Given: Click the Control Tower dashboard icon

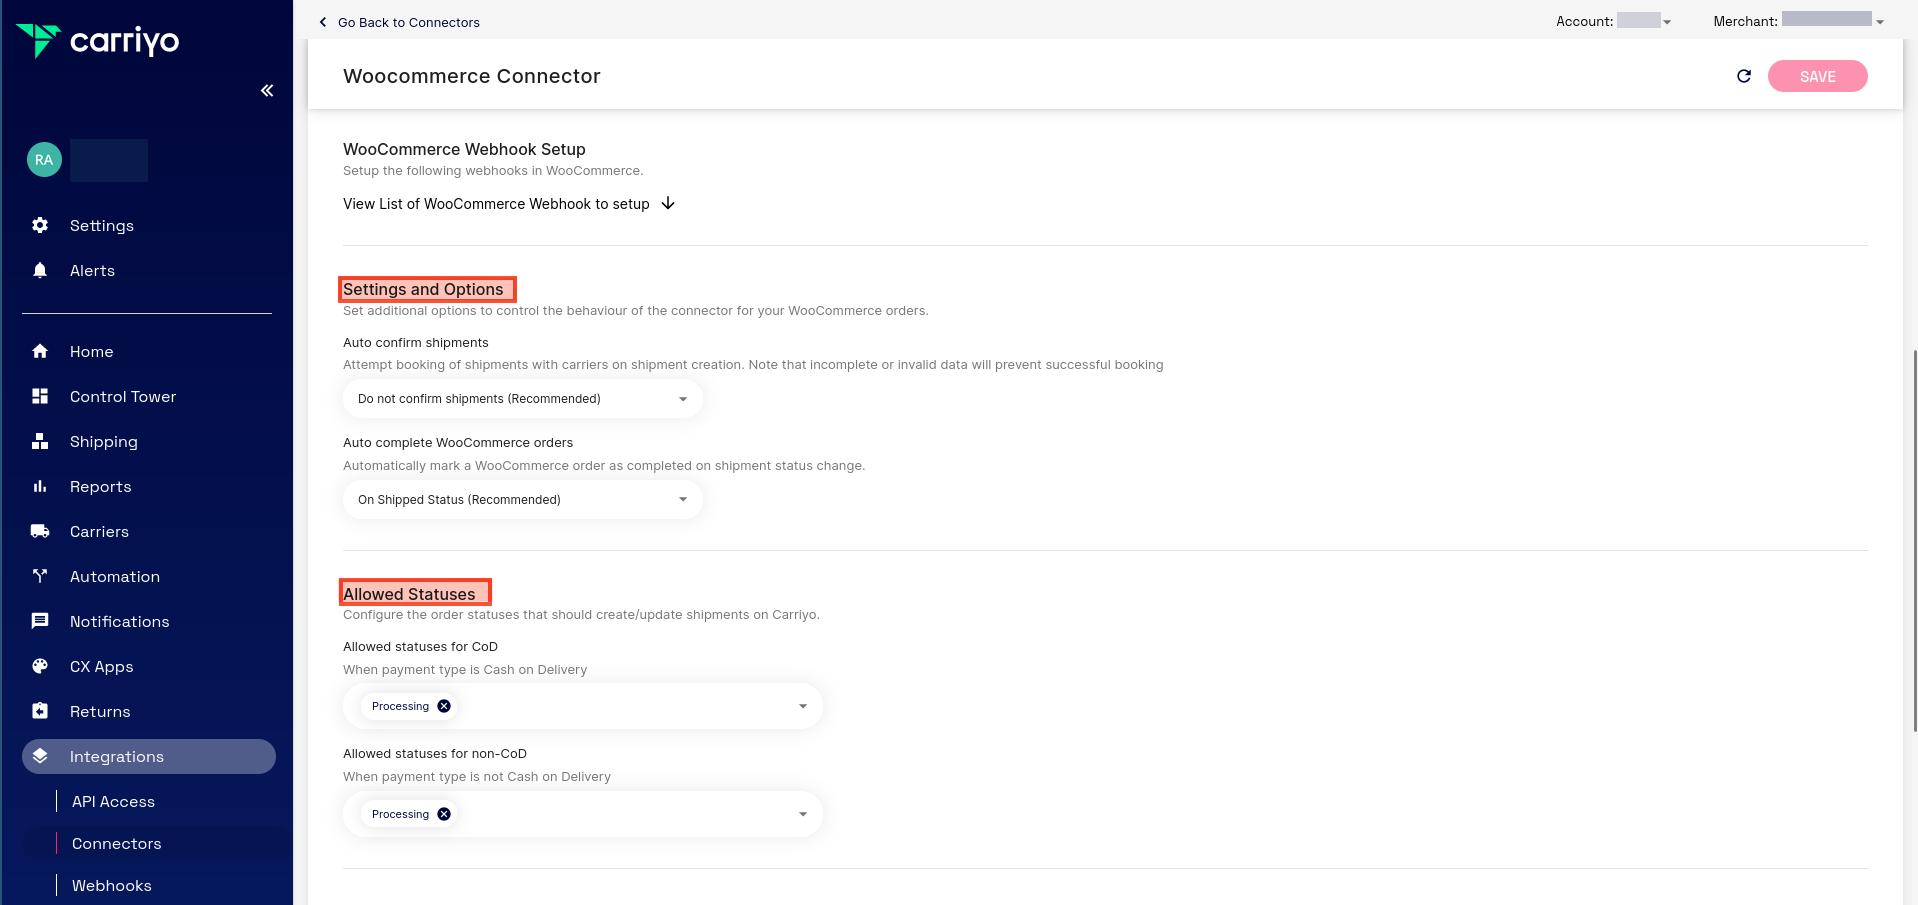Looking at the screenshot, I should click(x=40, y=396).
